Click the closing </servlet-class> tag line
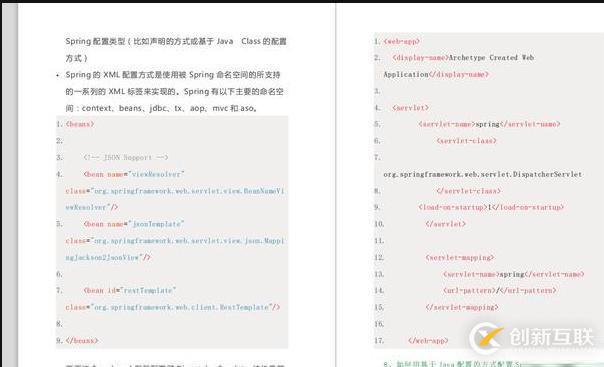This screenshot has height=367, width=604. (468, 191)
